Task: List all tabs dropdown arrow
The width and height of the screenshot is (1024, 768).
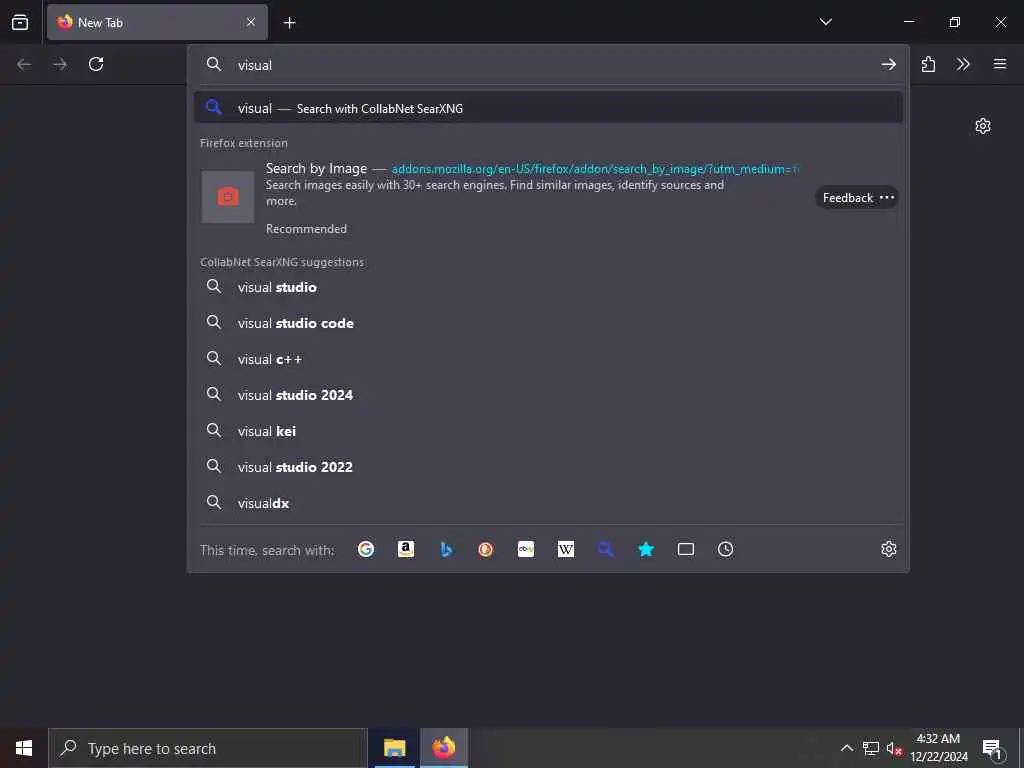Action: pyautogui.click(x=825, y=22)
